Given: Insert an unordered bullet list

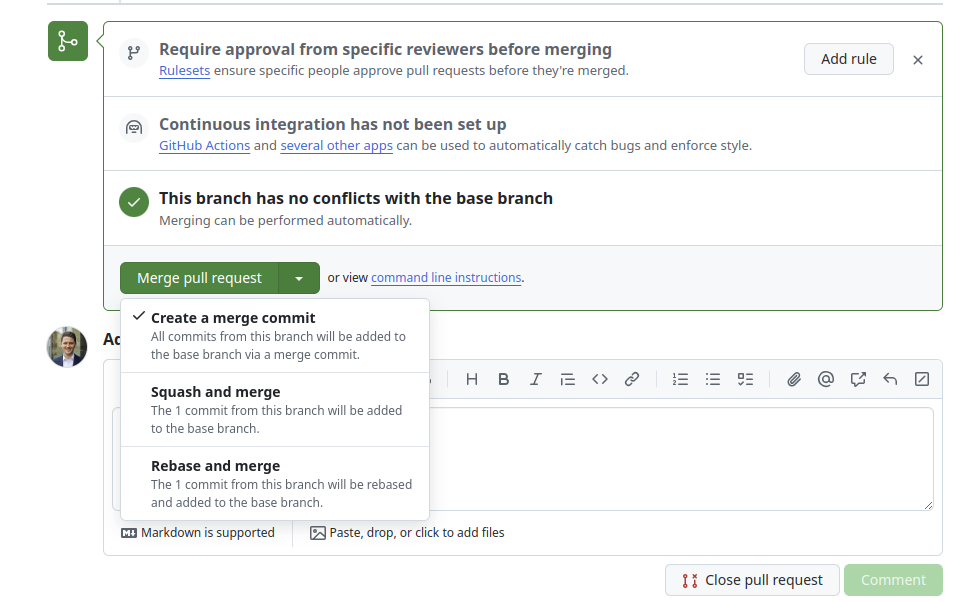Looking at the screenshot, I should click(713, 379).
